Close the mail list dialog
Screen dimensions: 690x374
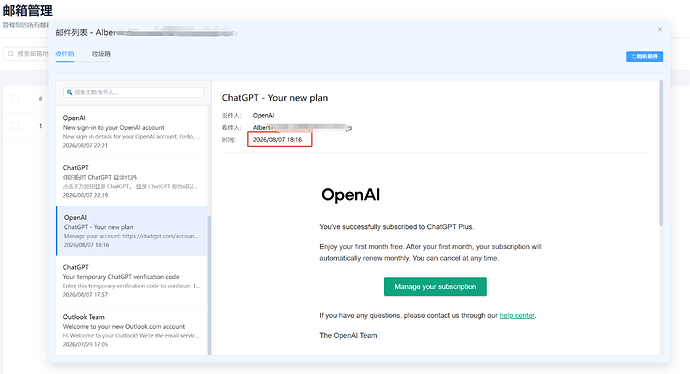click(x=659, y=29)
